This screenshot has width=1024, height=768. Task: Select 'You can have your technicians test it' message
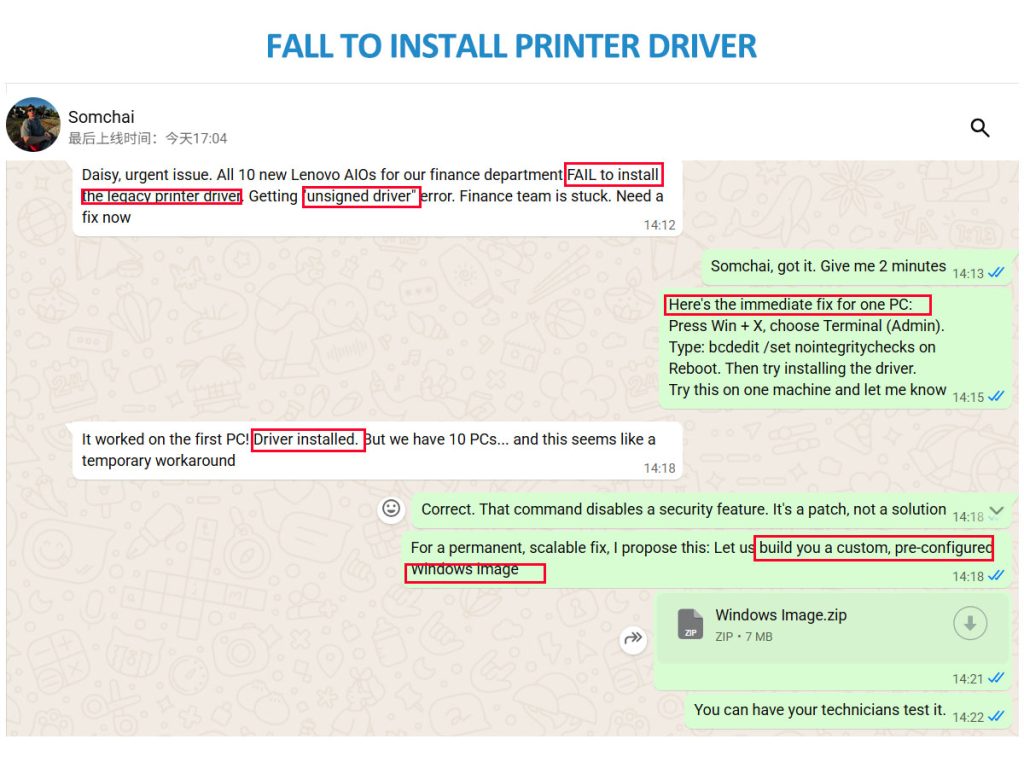[819, 710]
